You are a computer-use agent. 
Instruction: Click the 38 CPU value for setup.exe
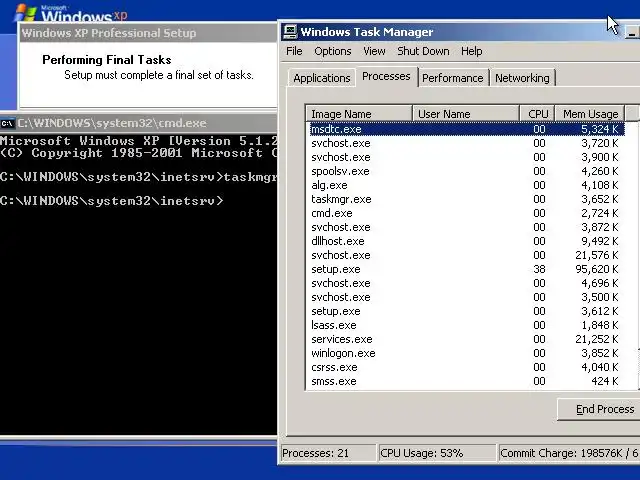pyautogui.click(x=539, y=269)
